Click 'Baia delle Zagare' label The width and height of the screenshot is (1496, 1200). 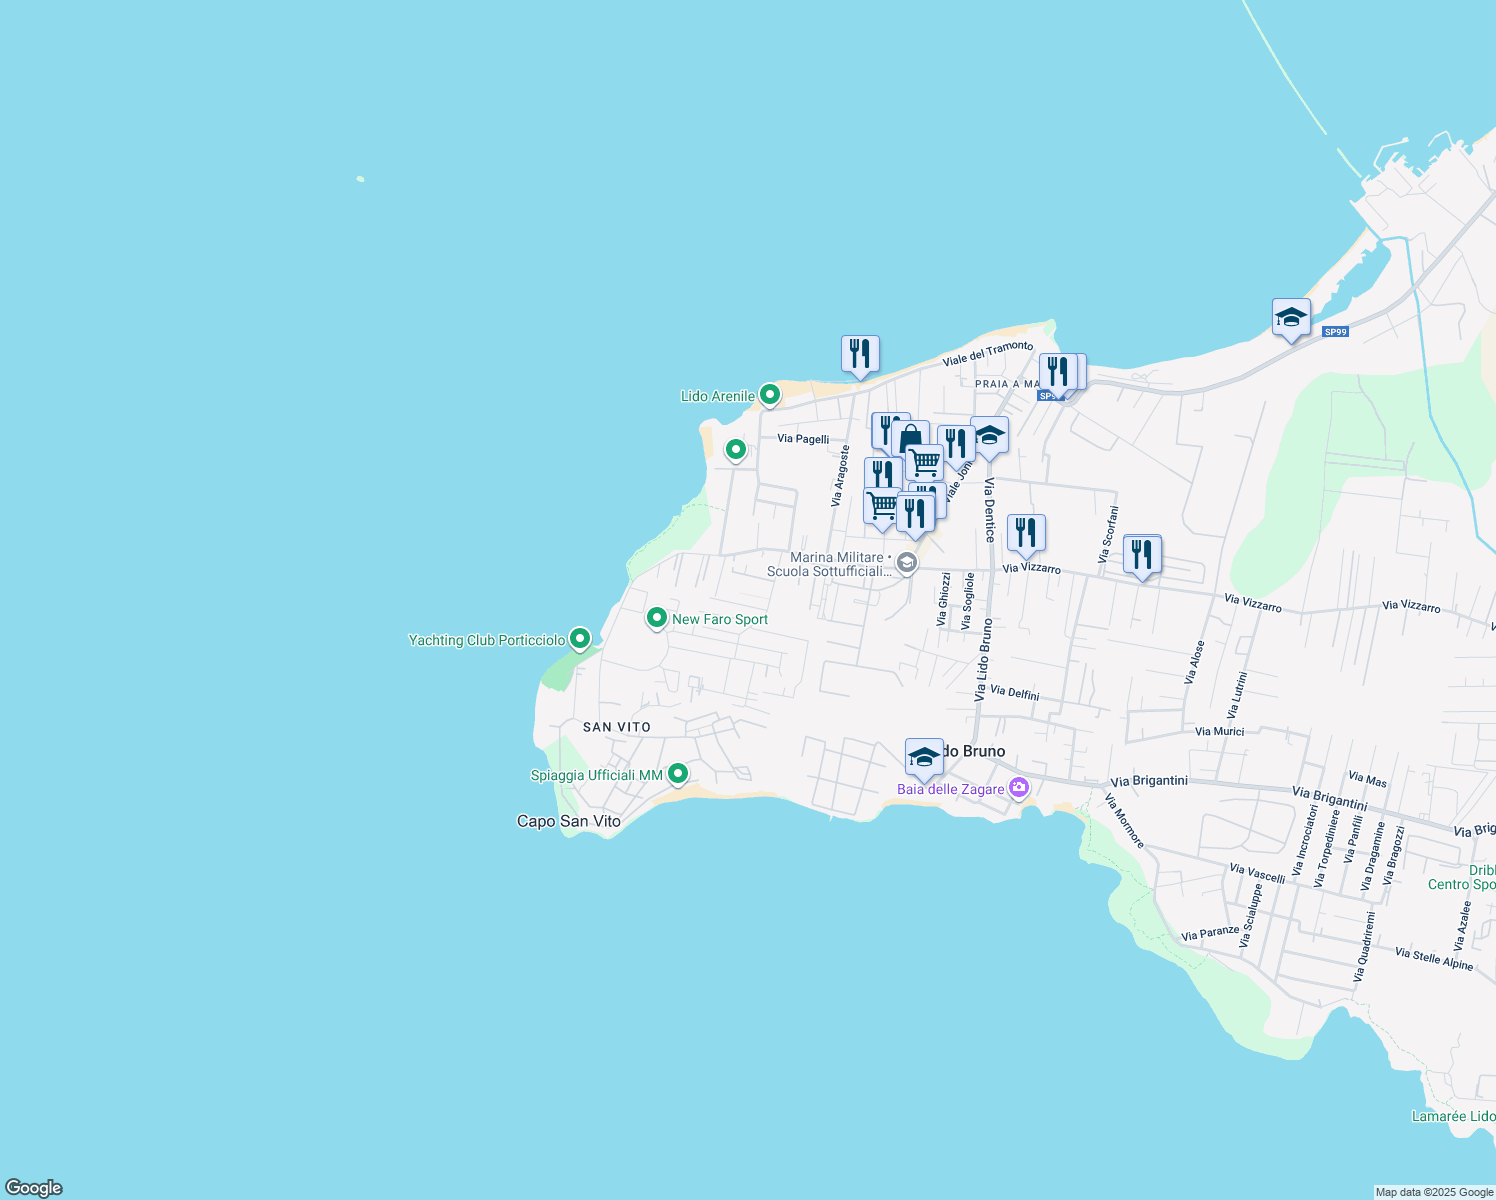[951, 789]
